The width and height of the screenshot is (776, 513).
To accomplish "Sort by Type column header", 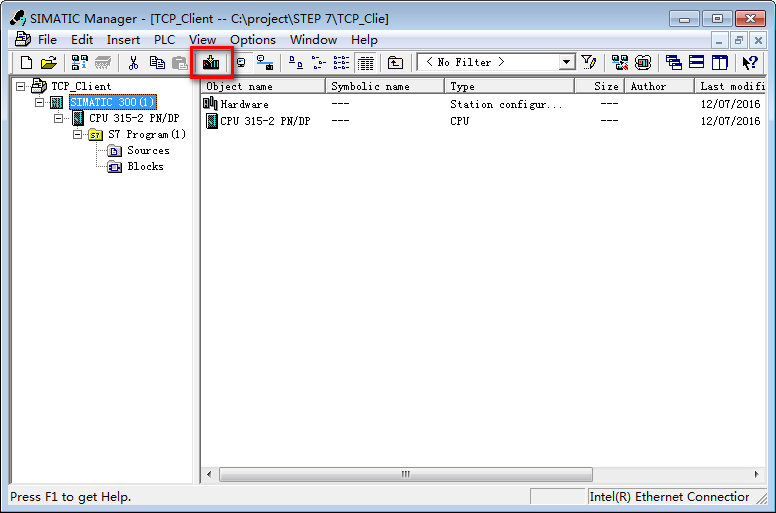I will click(x=510, y=86).
